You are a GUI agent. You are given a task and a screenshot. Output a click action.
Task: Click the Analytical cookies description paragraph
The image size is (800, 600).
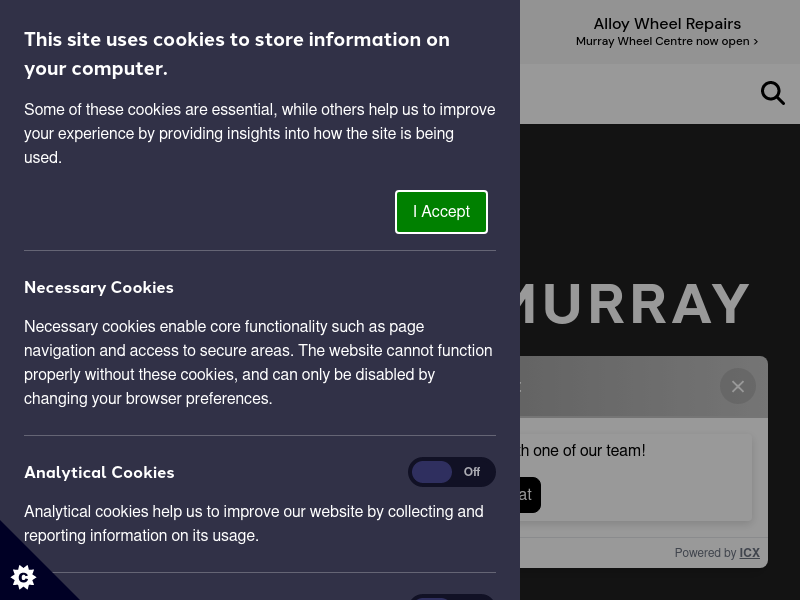pos(254,523)
